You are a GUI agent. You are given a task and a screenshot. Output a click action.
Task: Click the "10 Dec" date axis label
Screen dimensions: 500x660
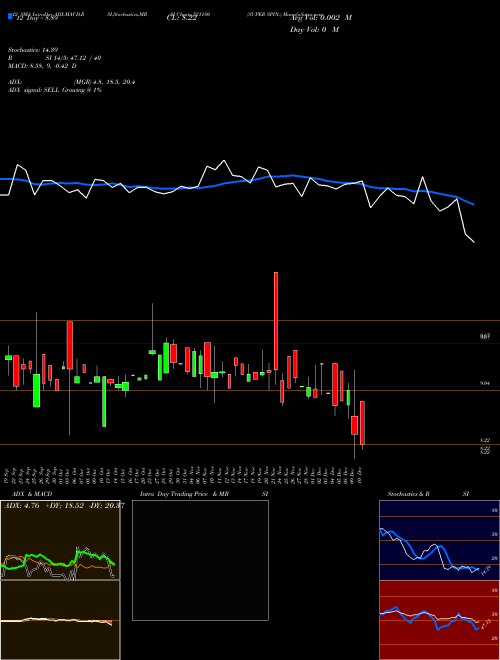[x=361, y=474]
